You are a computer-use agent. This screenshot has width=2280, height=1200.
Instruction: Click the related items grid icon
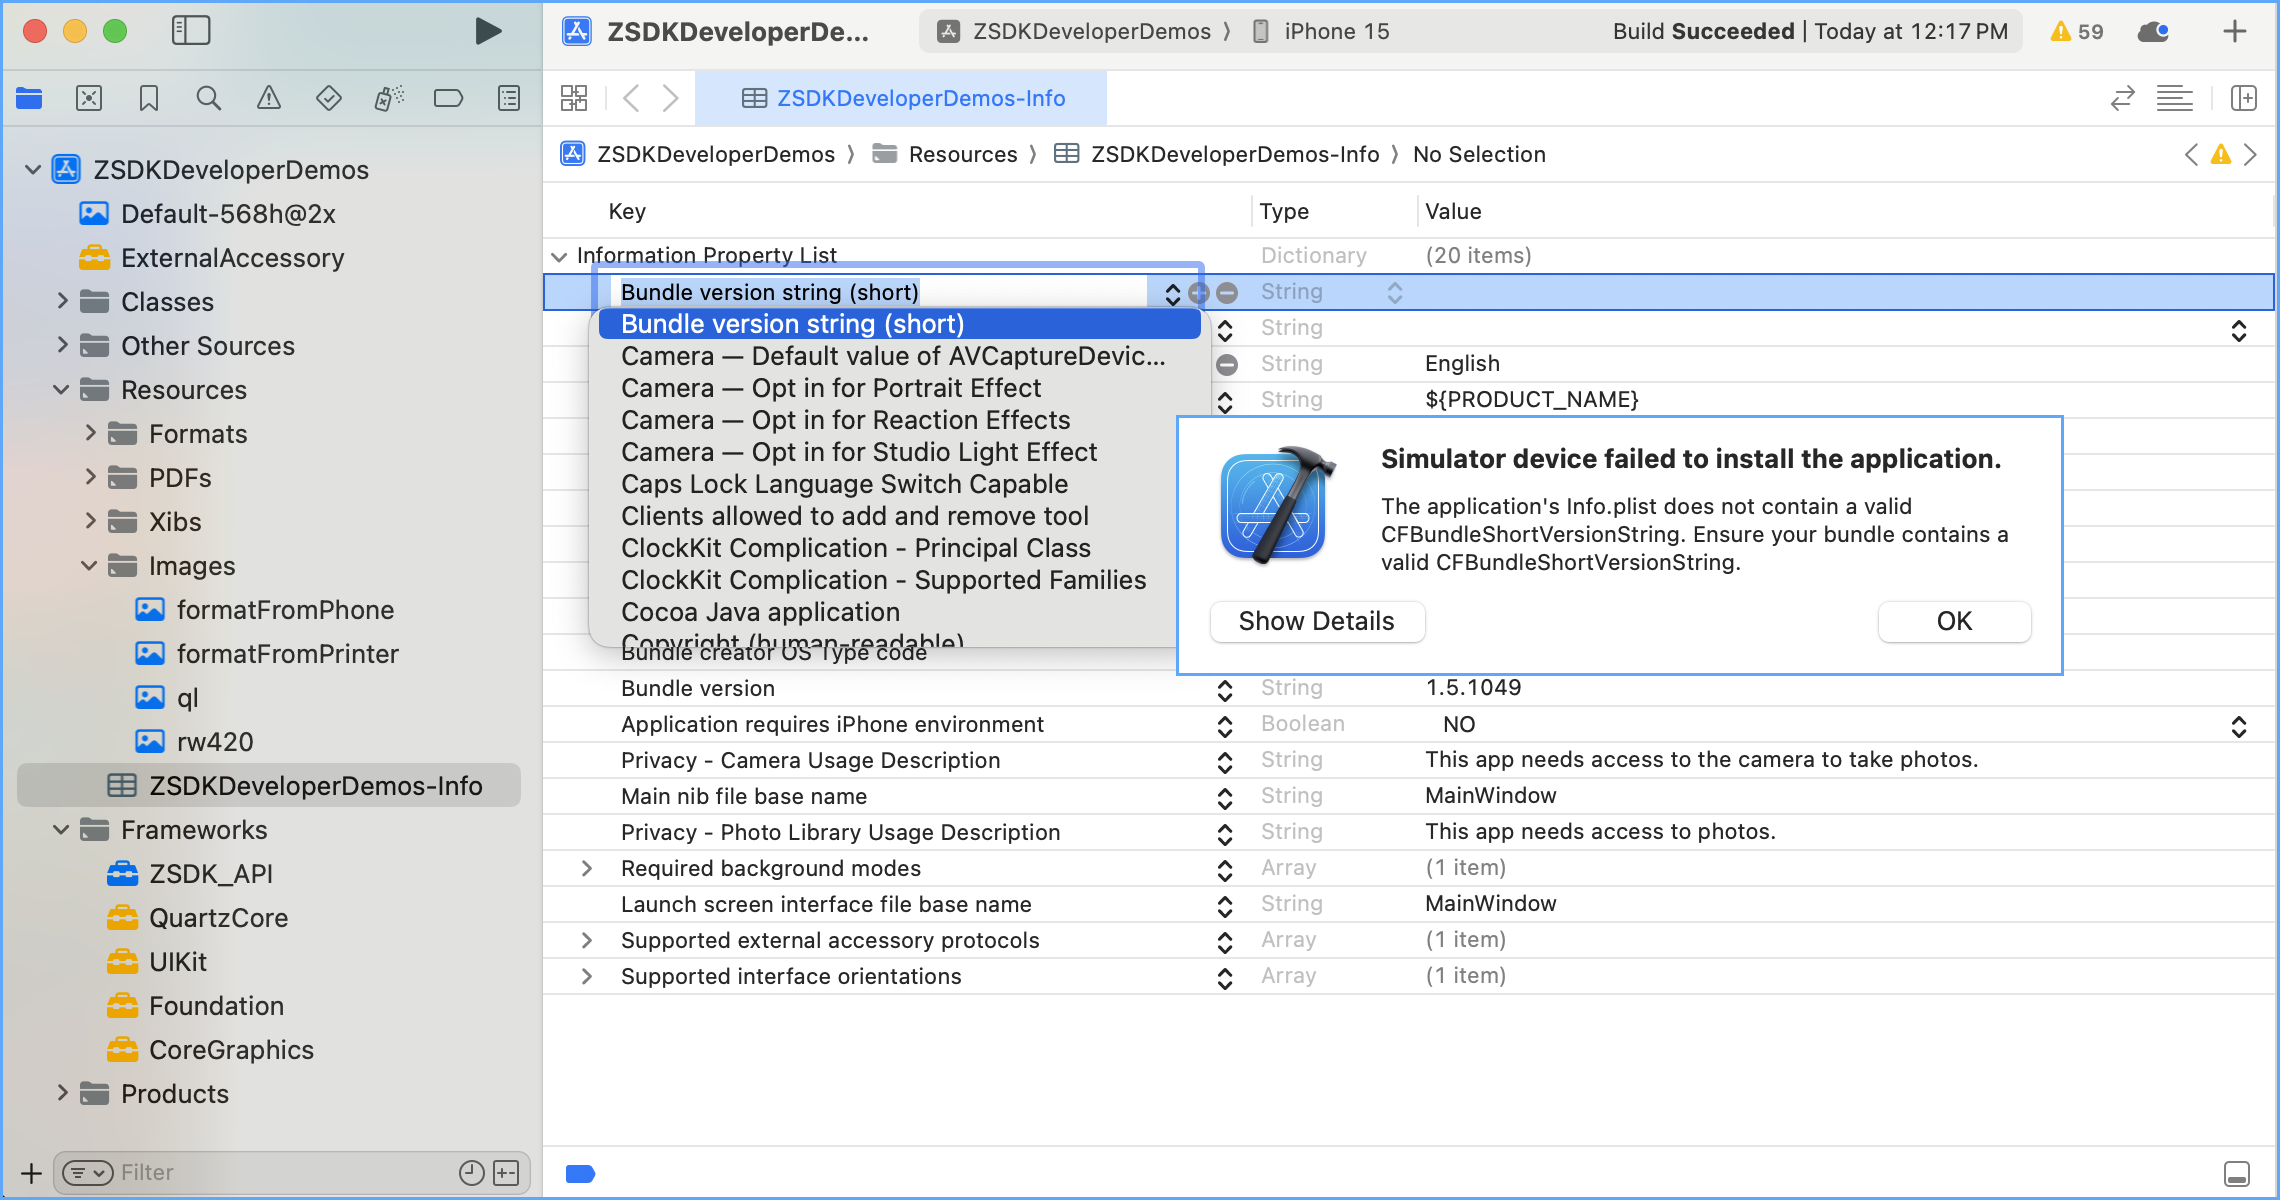coord(574,98)
